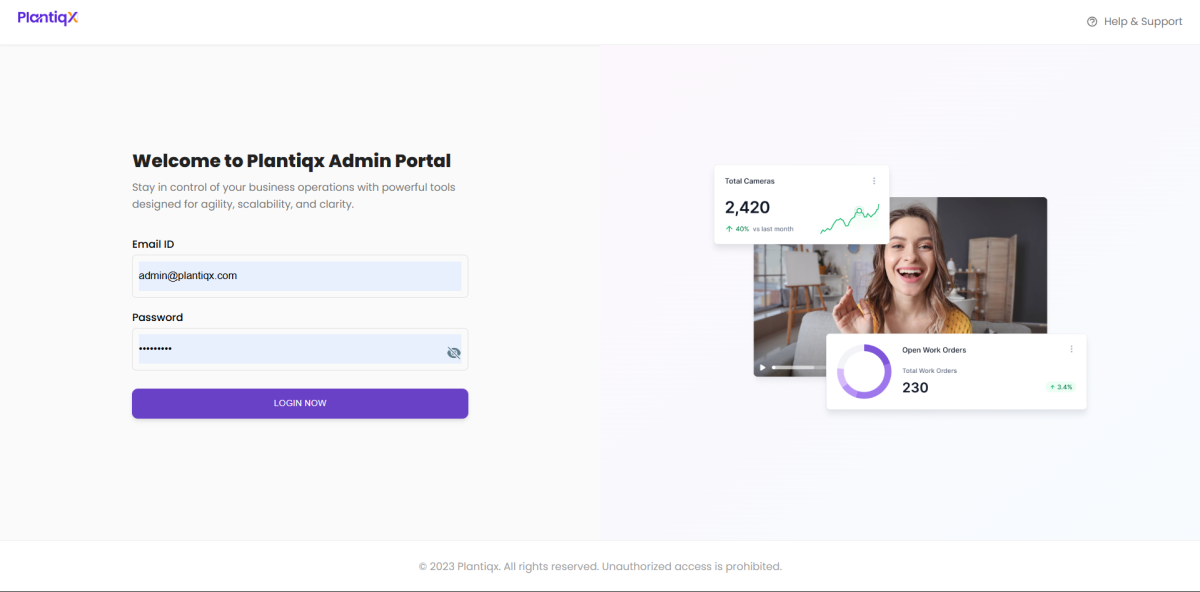
Task: Open the Help & Support link
Action: [1142, 22]
